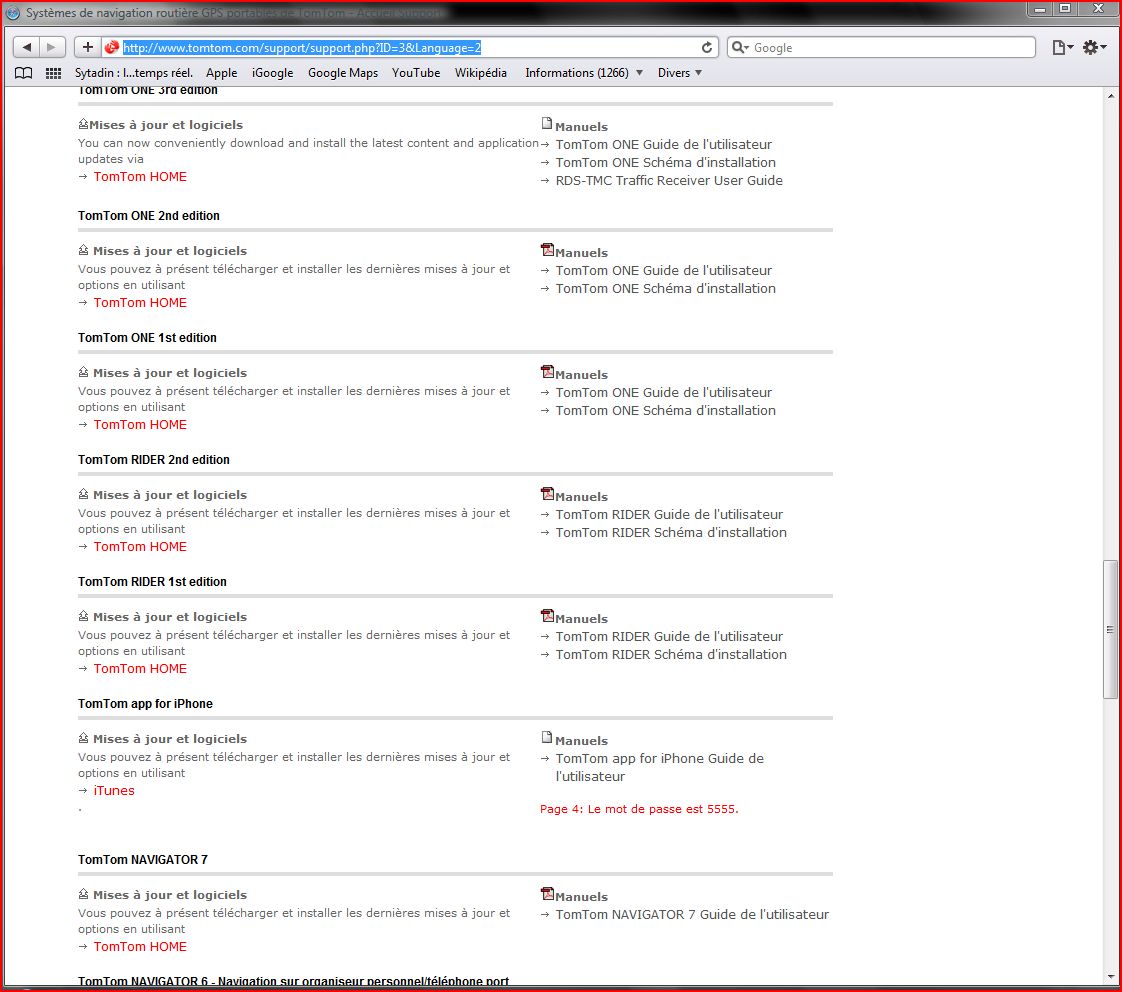Open ONE 3rd edition Guide de l'utilisateur
Viewport: 1122px width, 992px height.
(x=664, y=145)
